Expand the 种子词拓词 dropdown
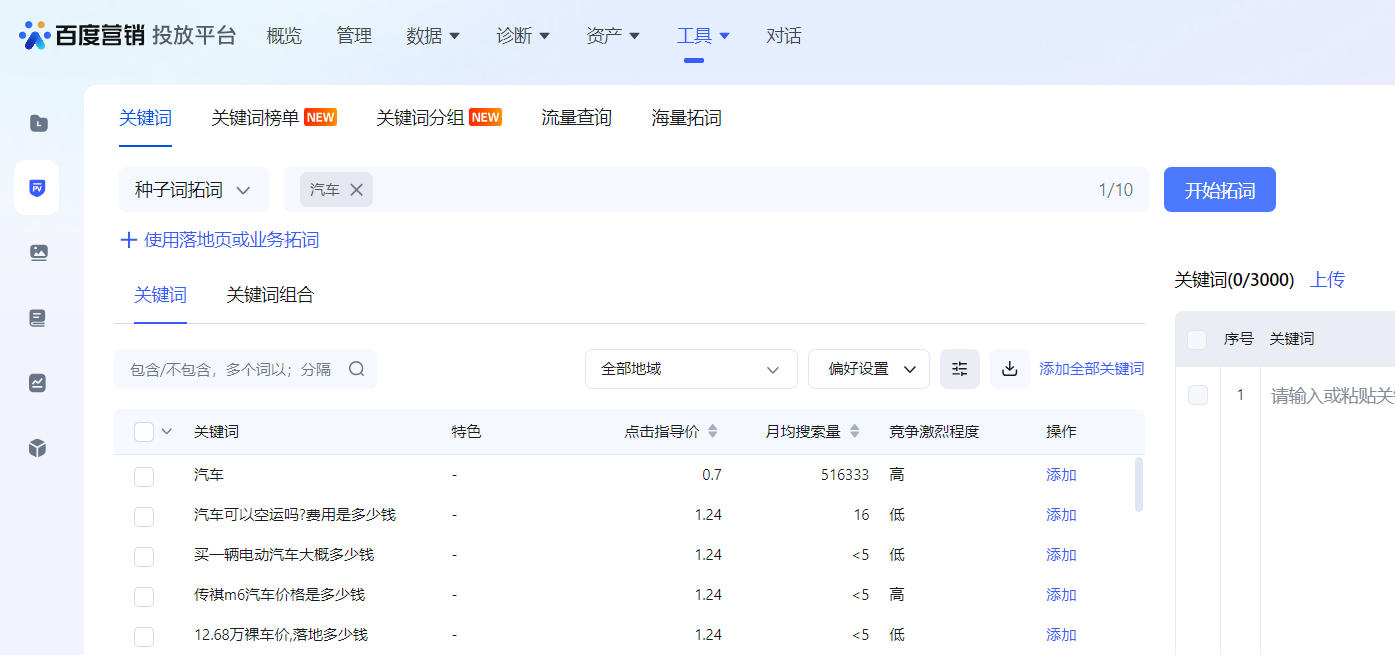Screen dimensions: 1395x655 (193, 190)
